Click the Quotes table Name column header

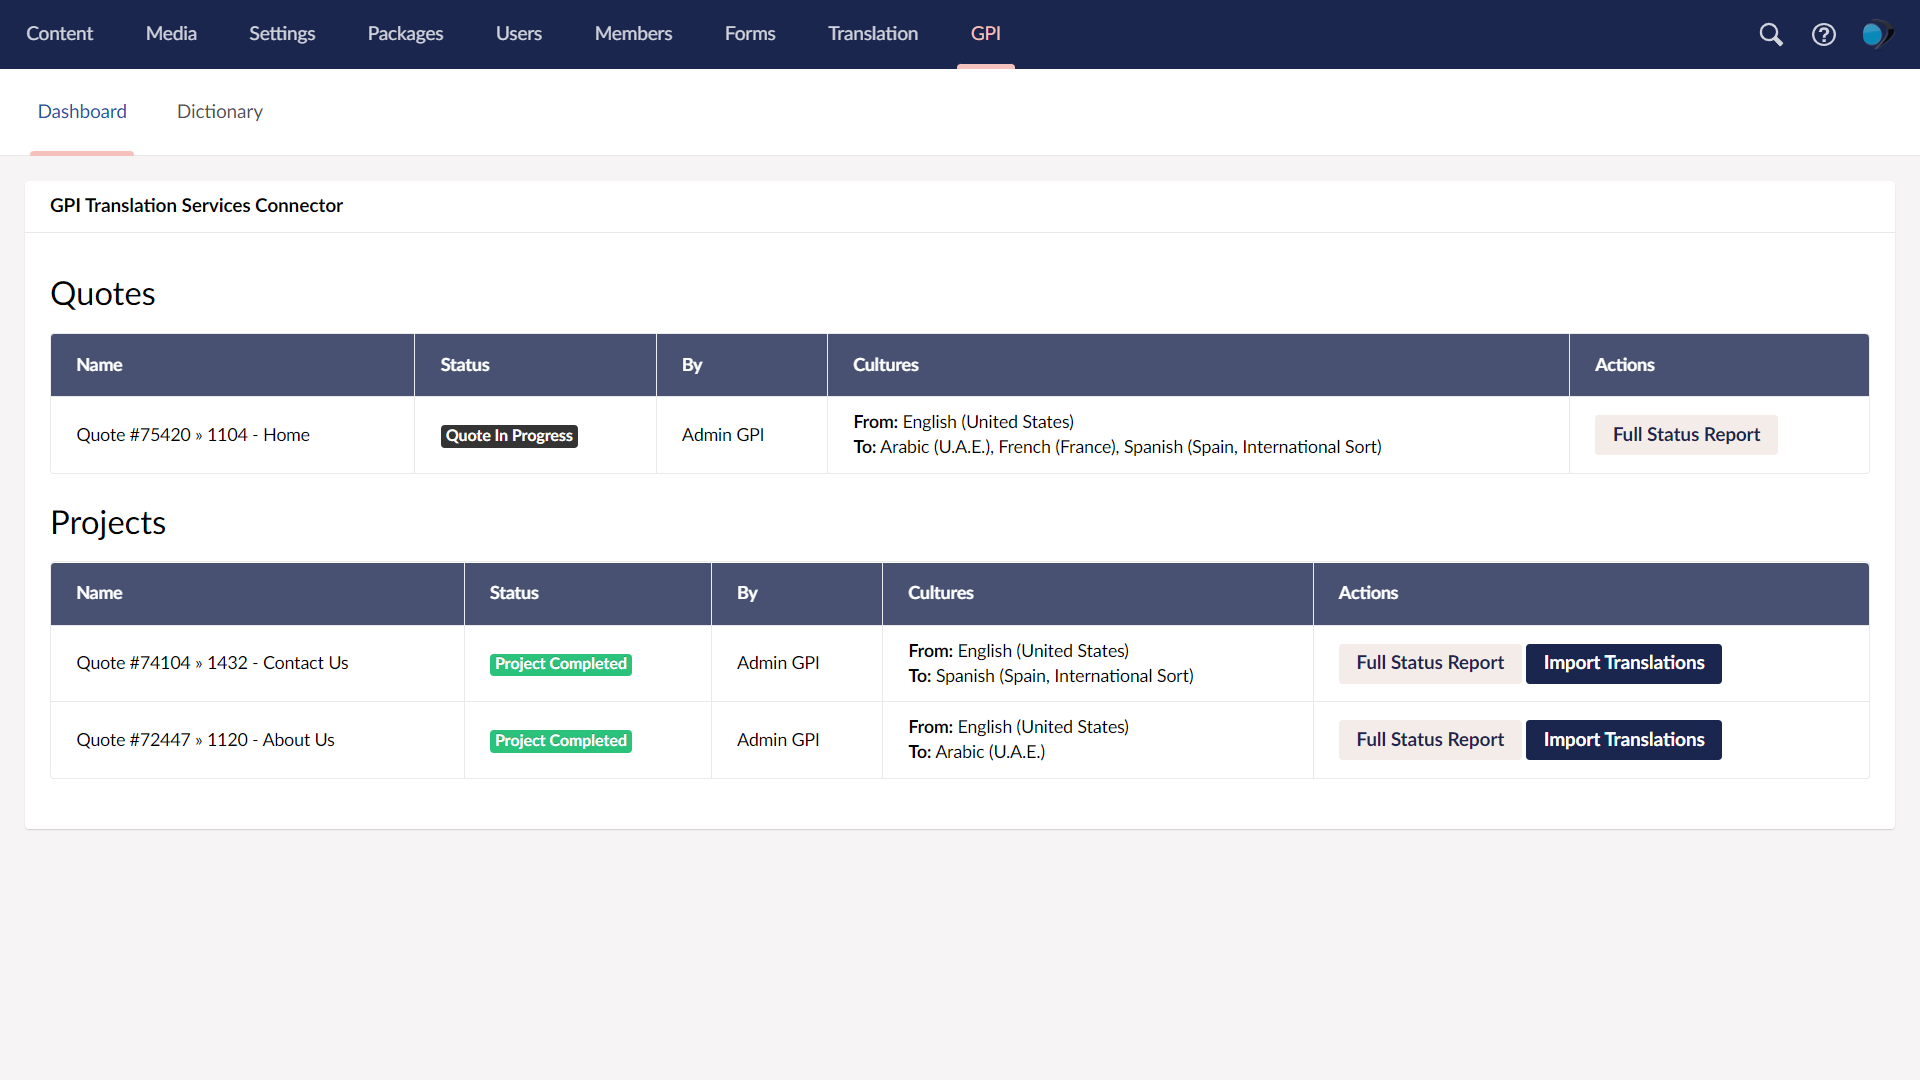(233, 365)
